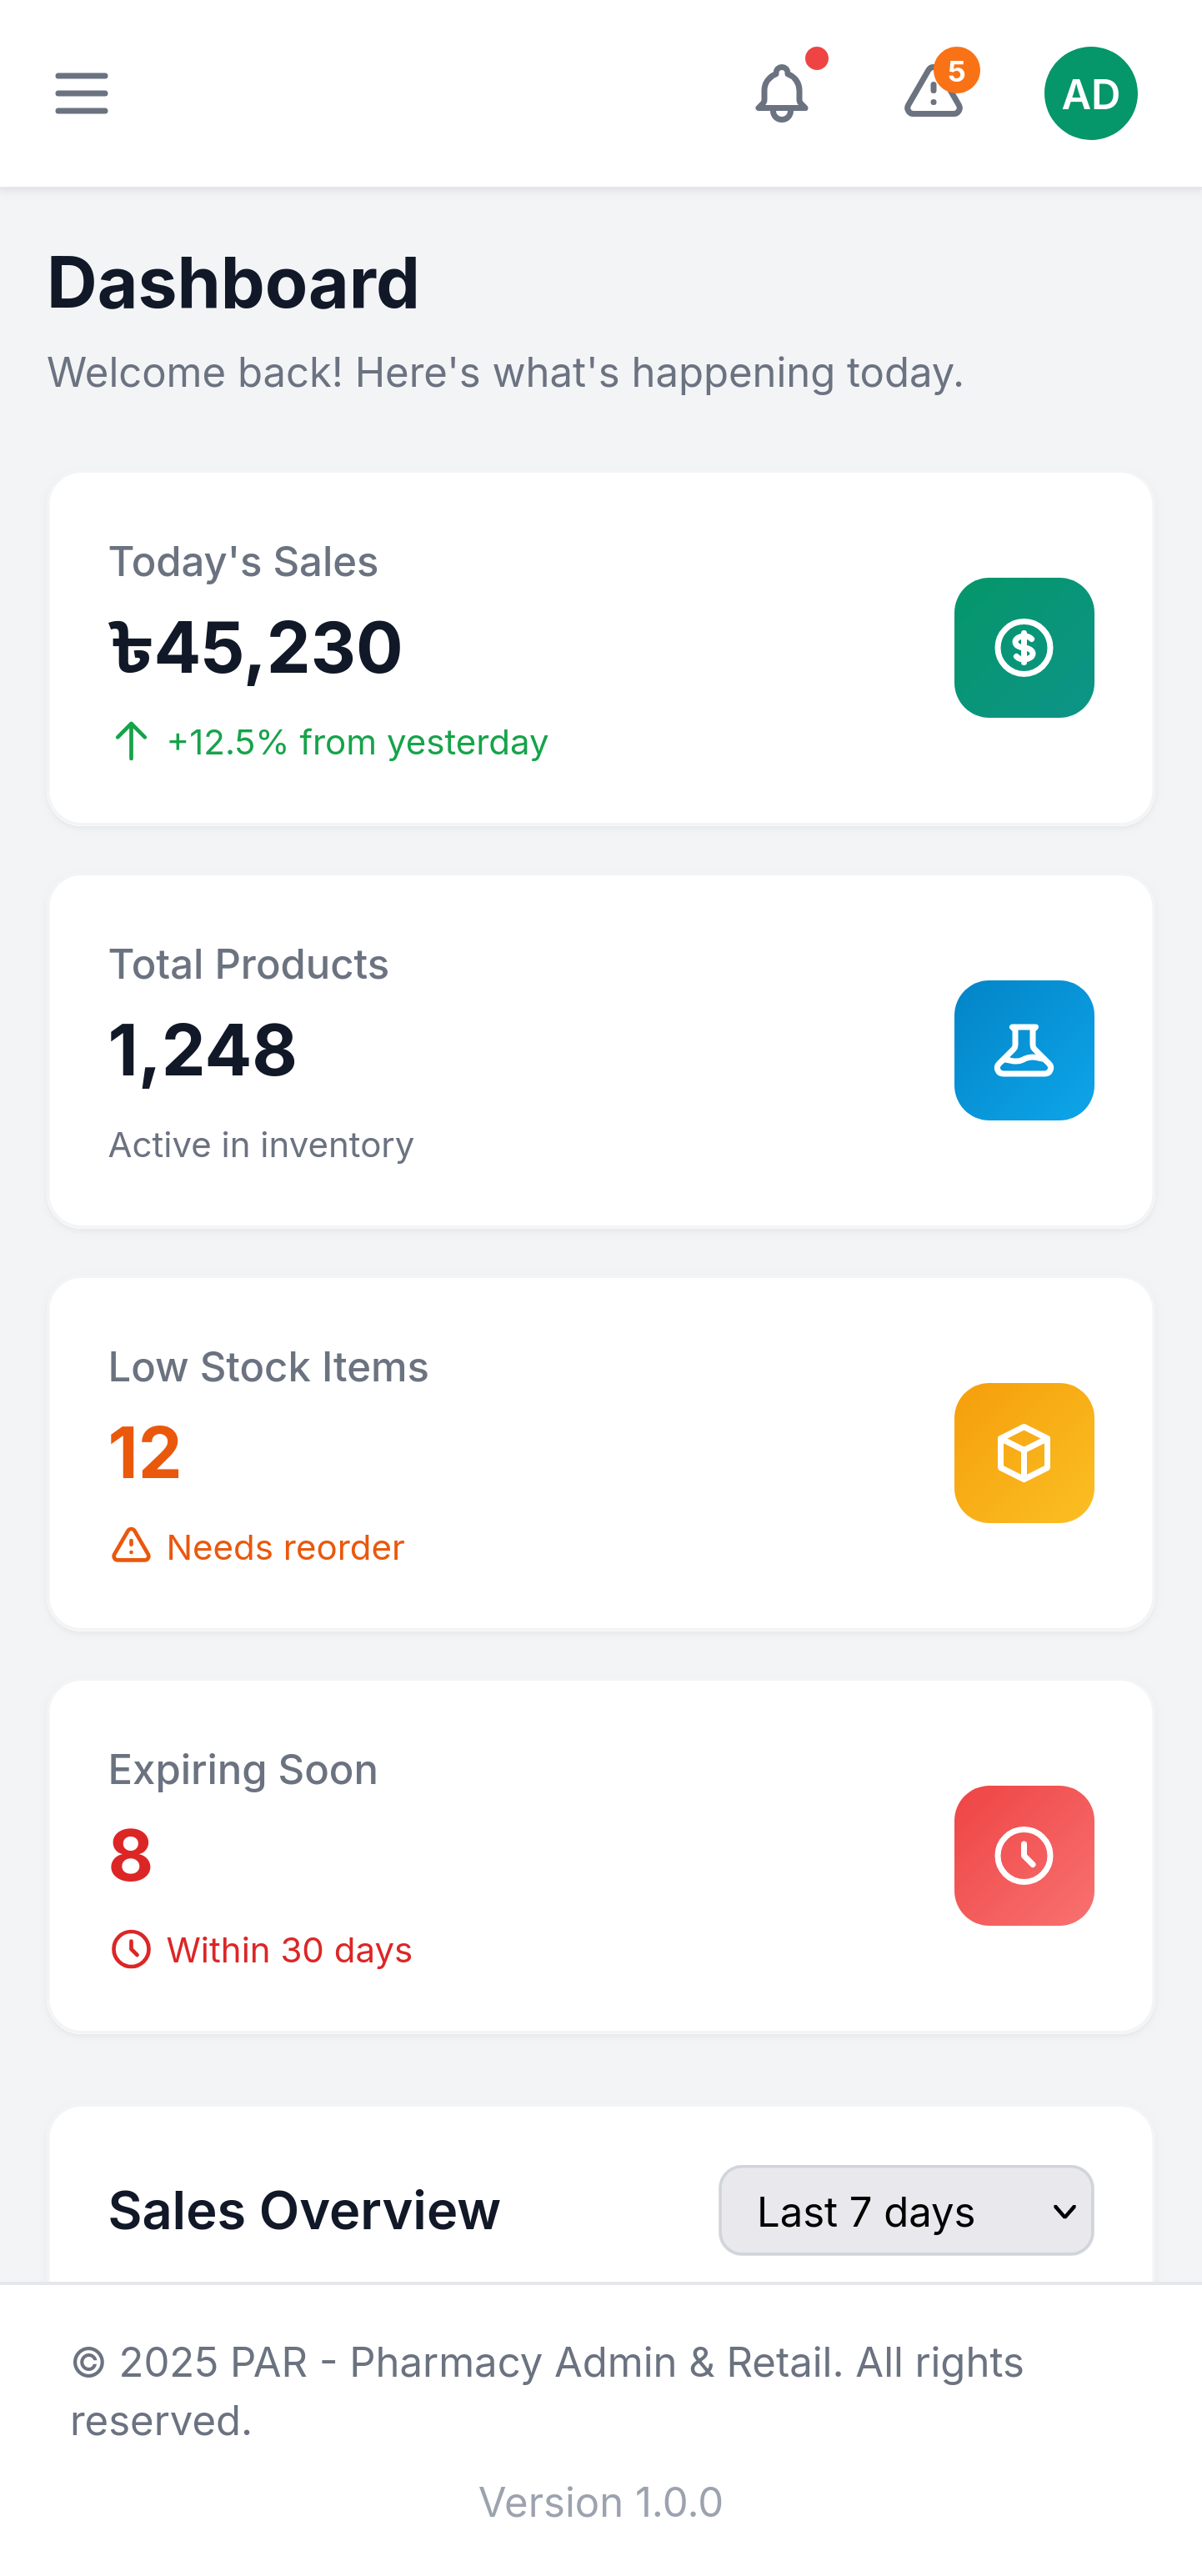Image resolution: width=1202 pixels, height=2576 pixels.
Task: Click the Expiring Soon count 8
Action: pos(131,1856)
